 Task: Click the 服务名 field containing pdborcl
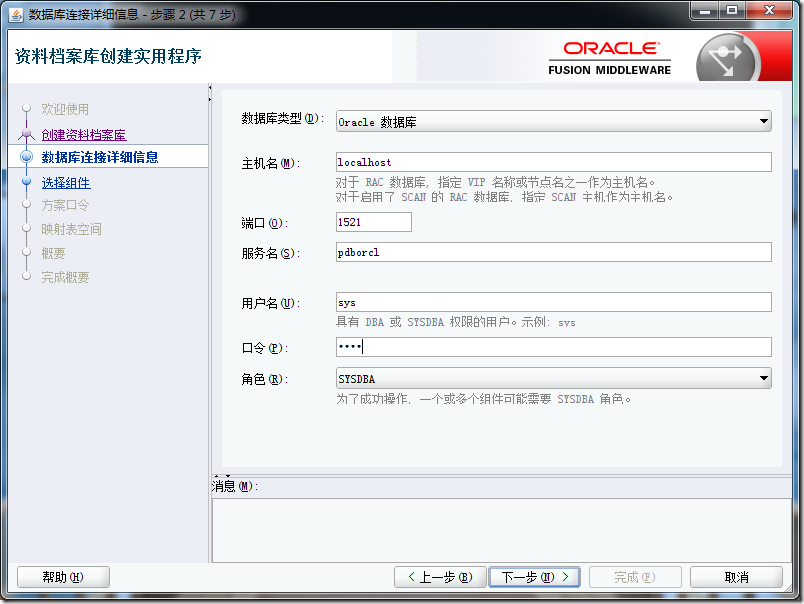(554, 252)
